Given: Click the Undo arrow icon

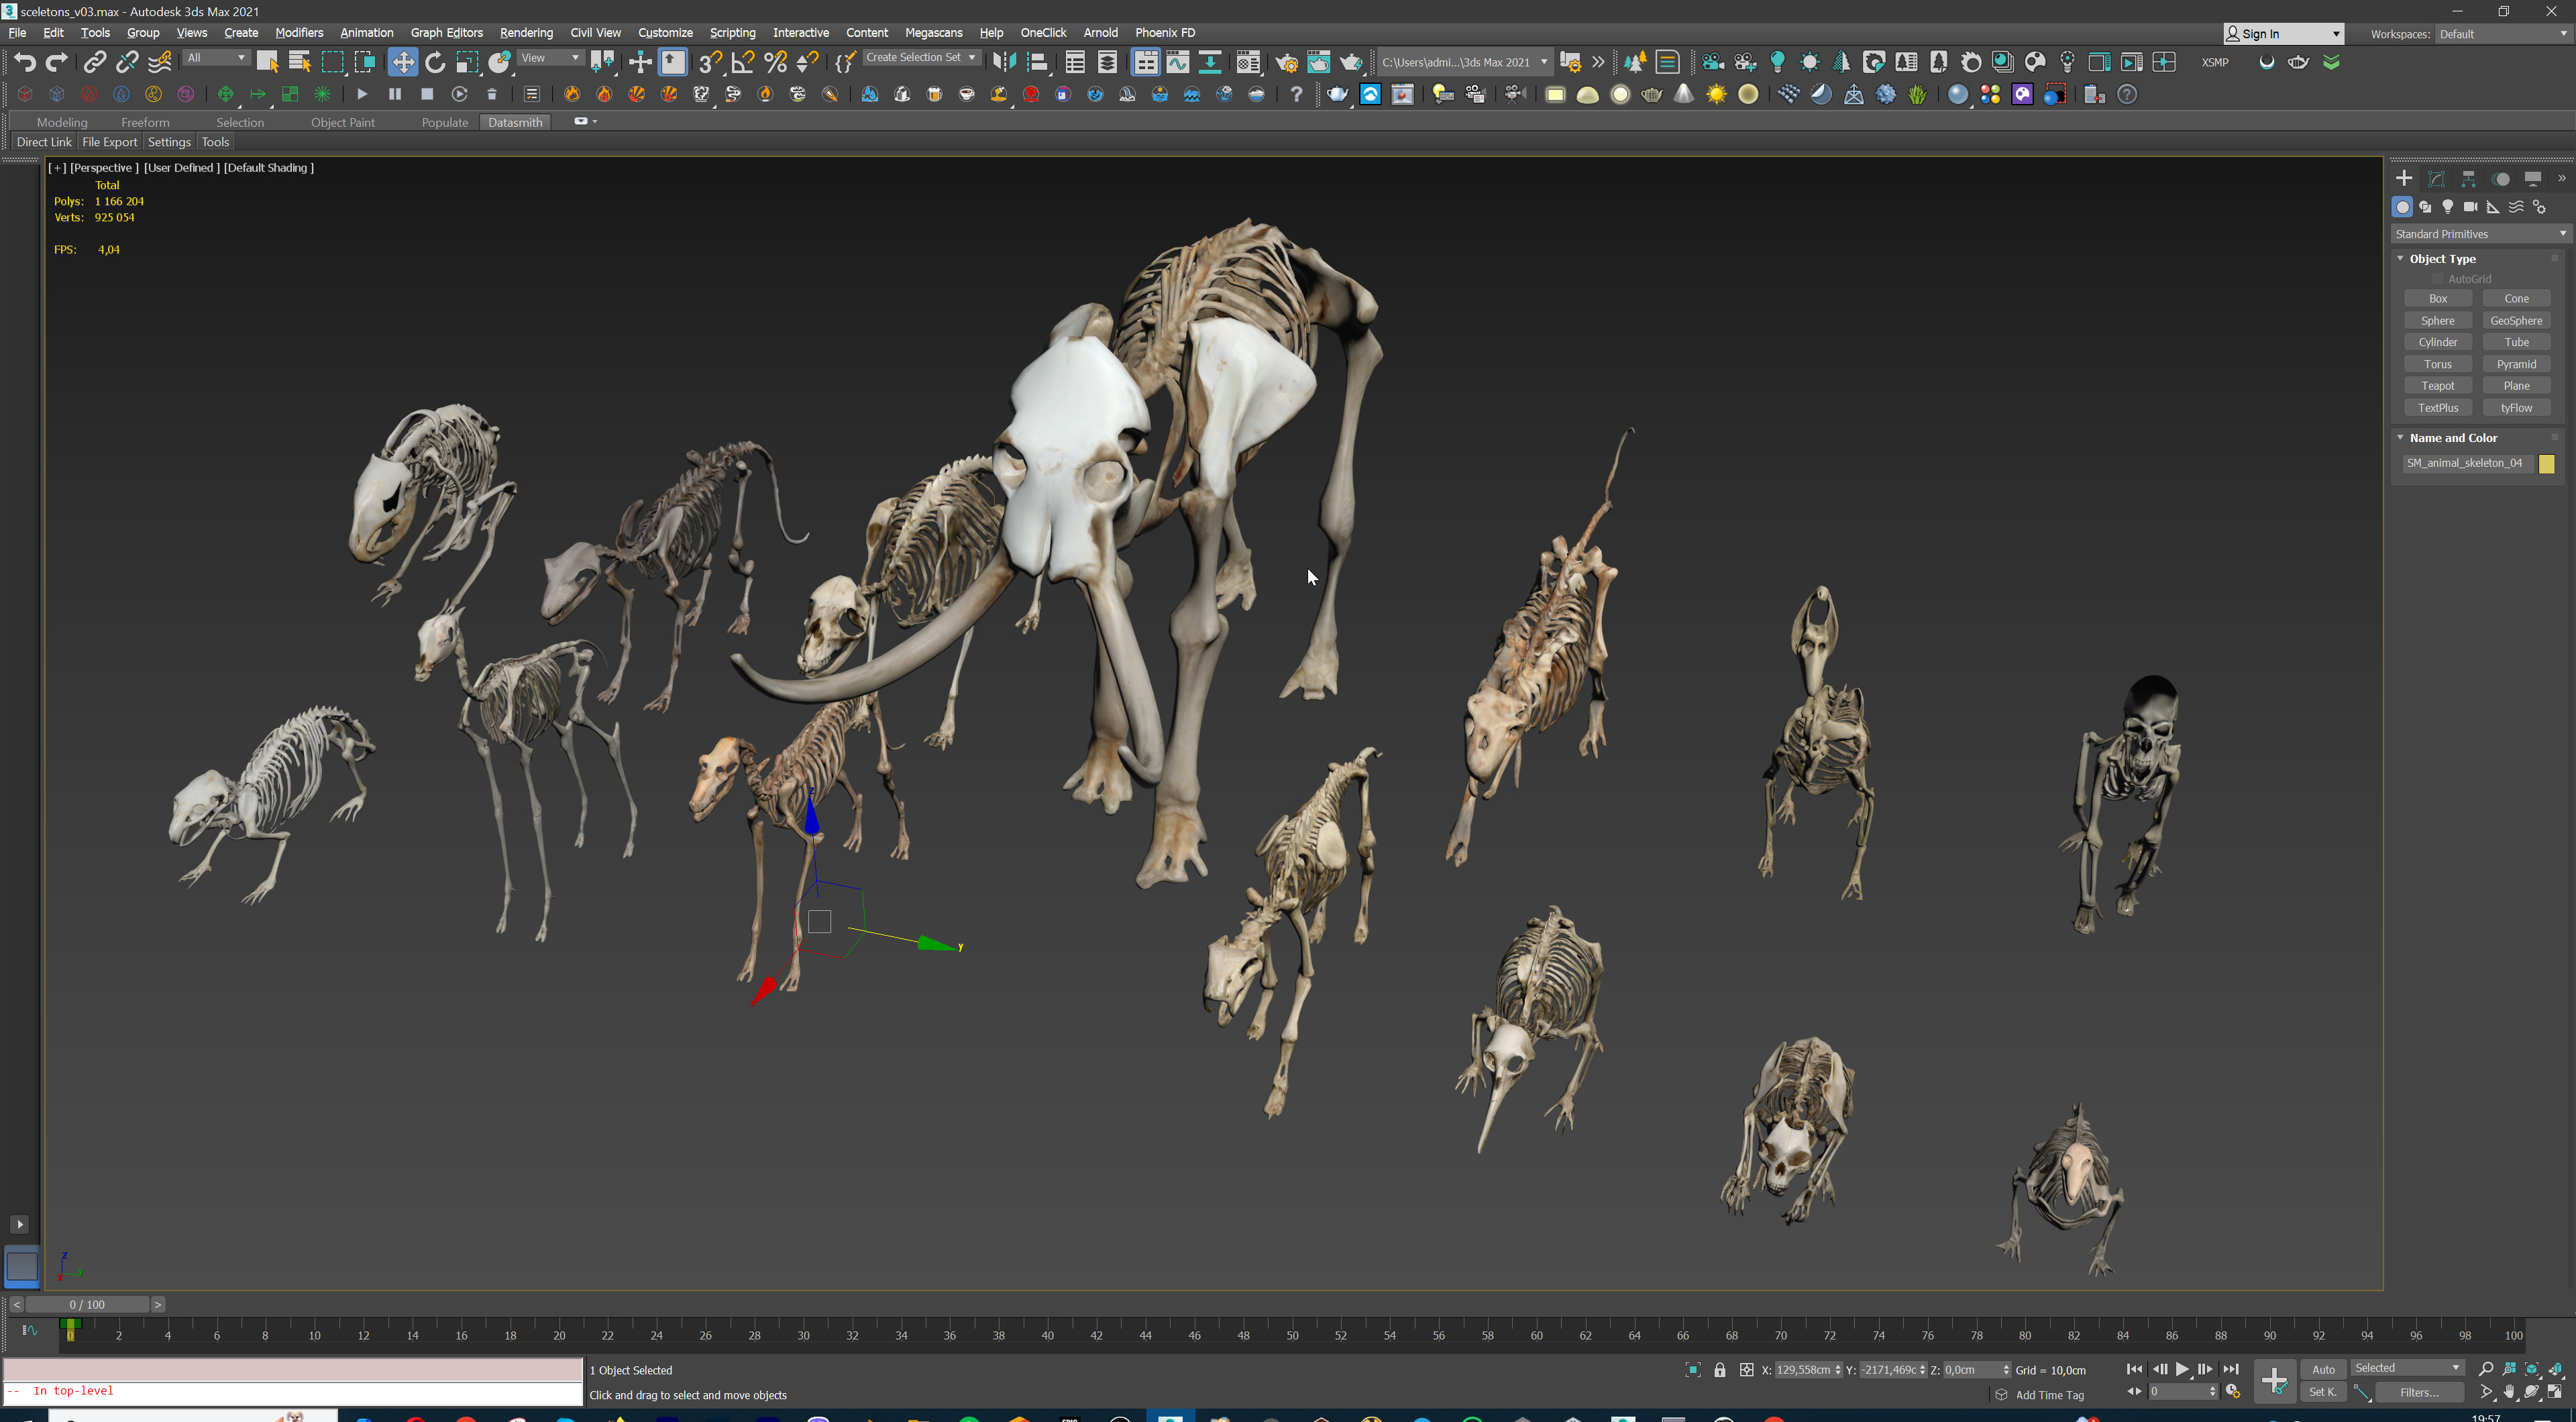Looking at the screenshot, I should click(25, 62).
